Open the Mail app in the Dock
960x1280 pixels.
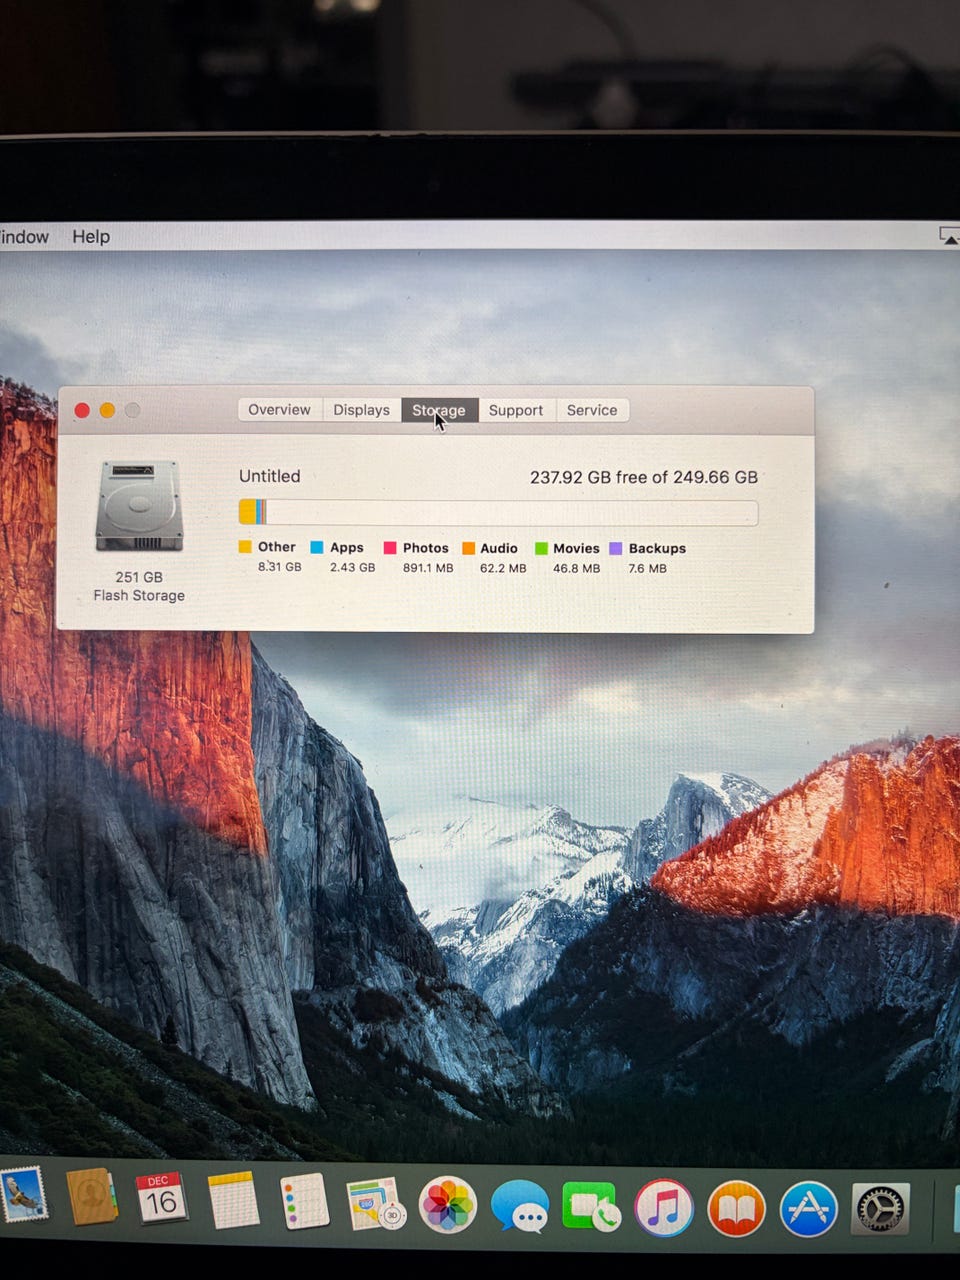[x=22, y=1196]
